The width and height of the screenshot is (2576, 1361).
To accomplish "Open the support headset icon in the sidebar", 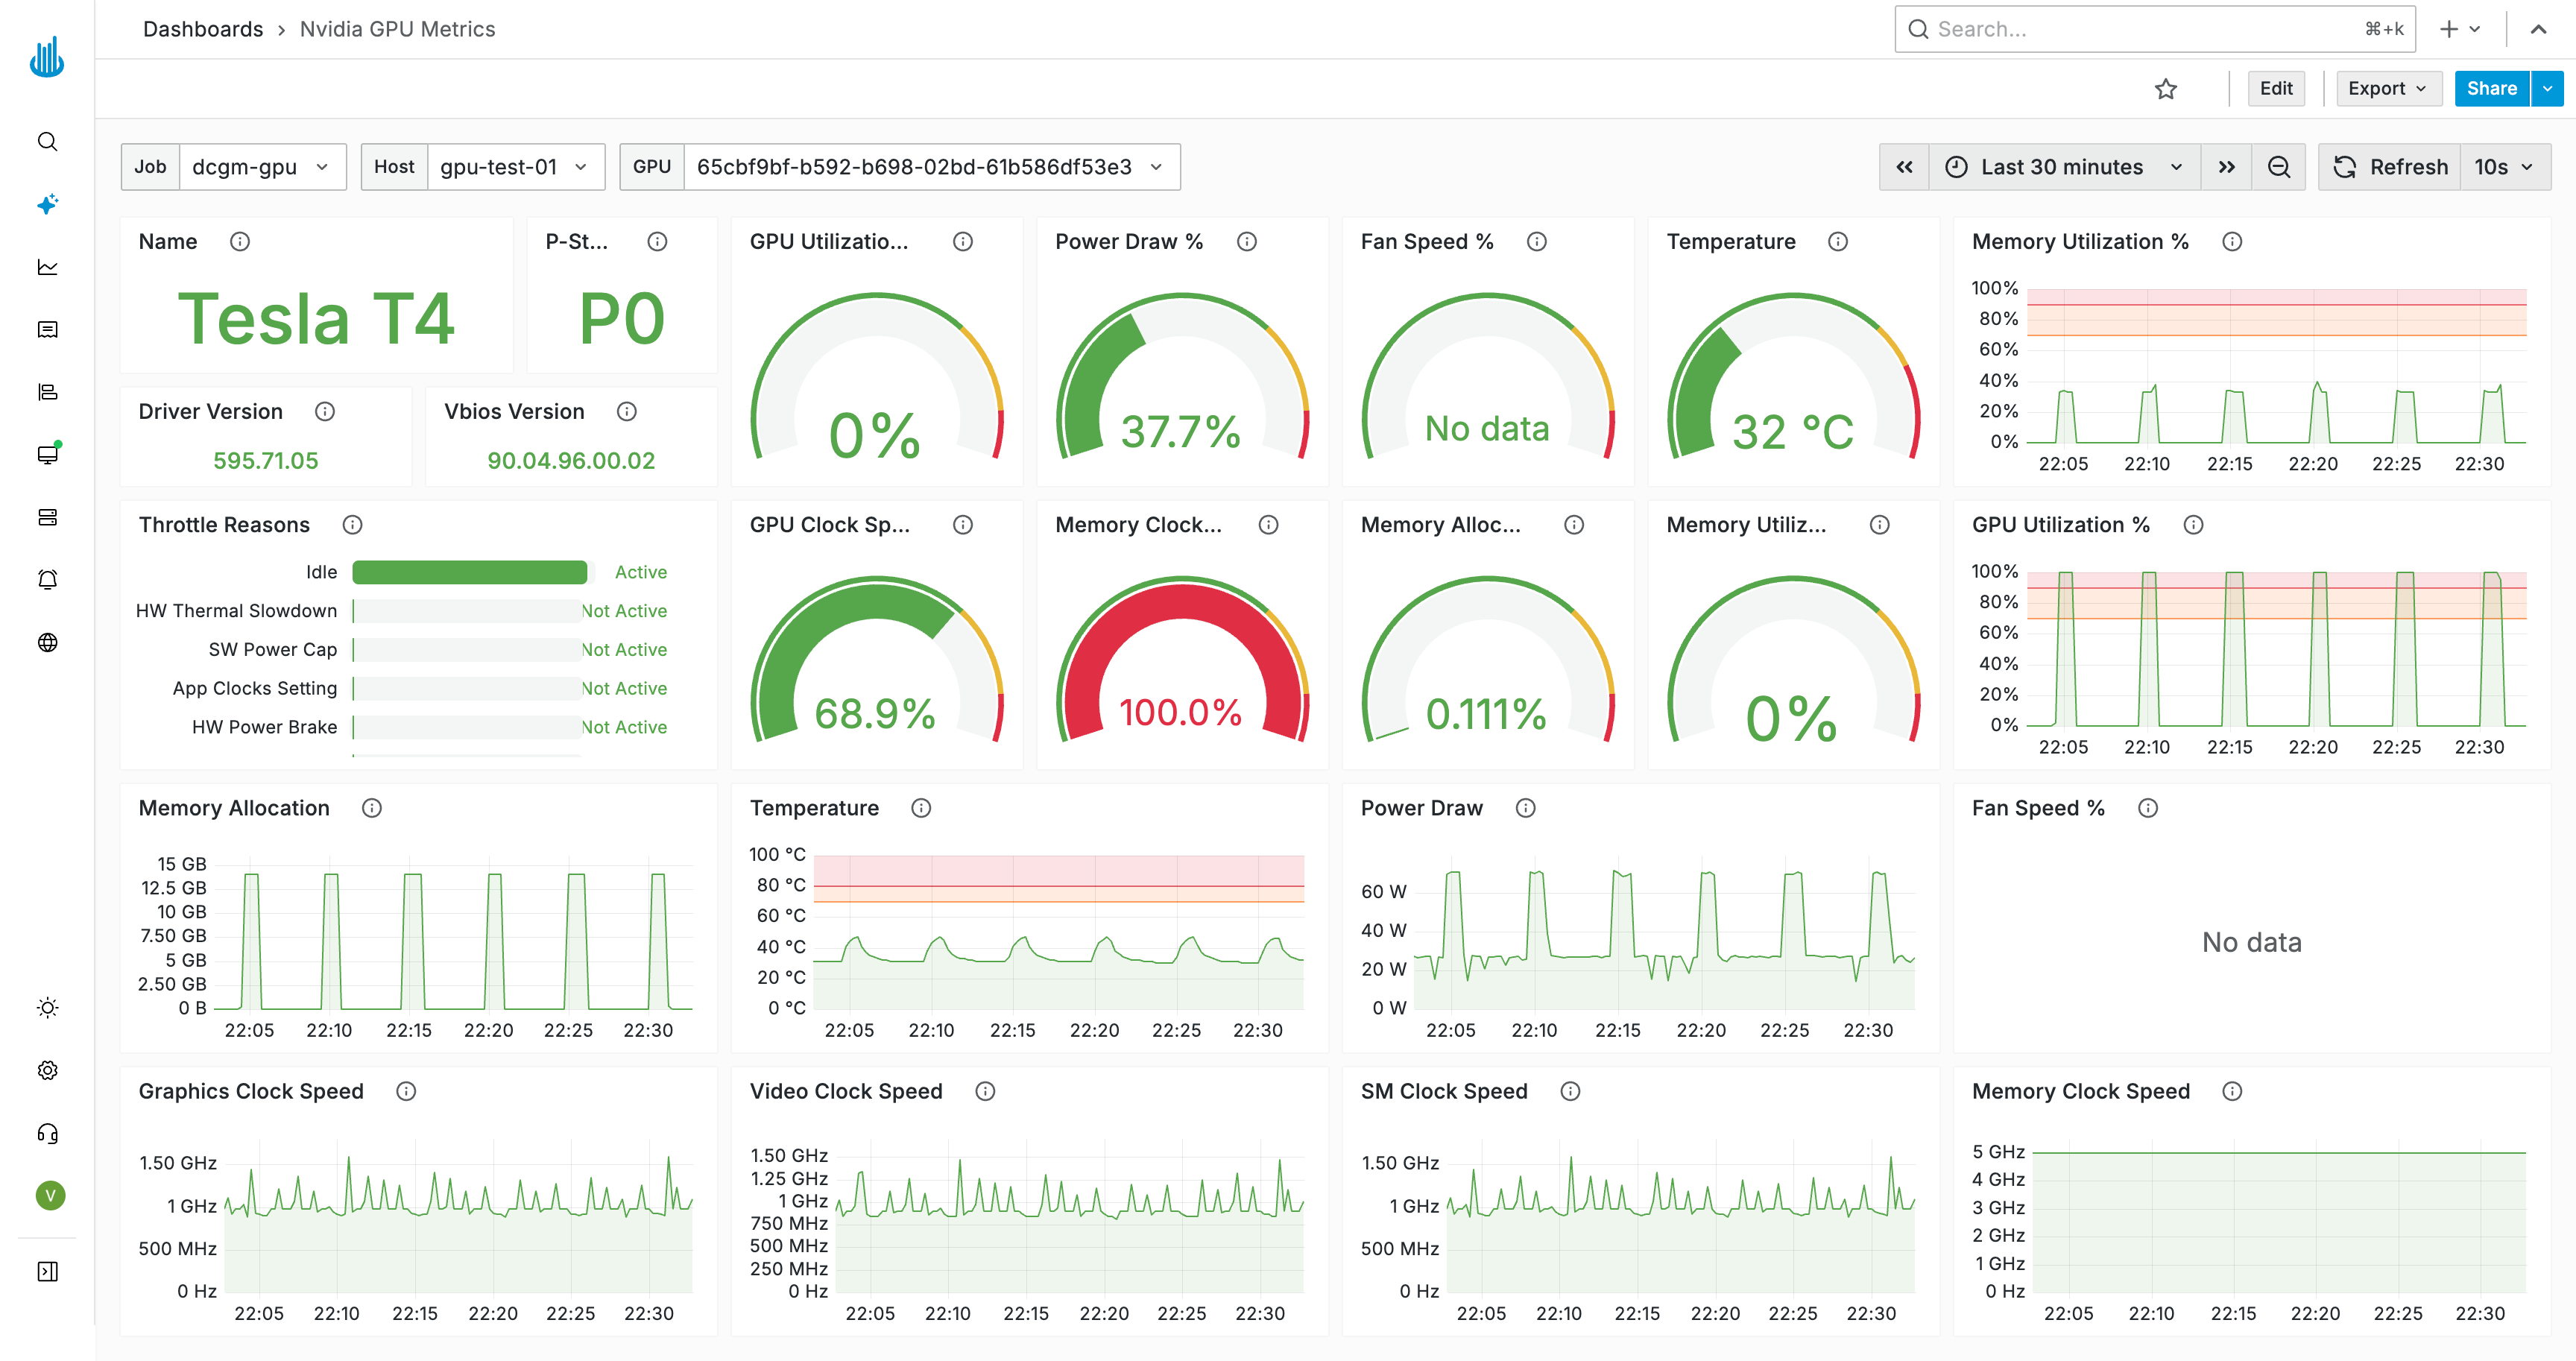I will tap(47, 1133).
